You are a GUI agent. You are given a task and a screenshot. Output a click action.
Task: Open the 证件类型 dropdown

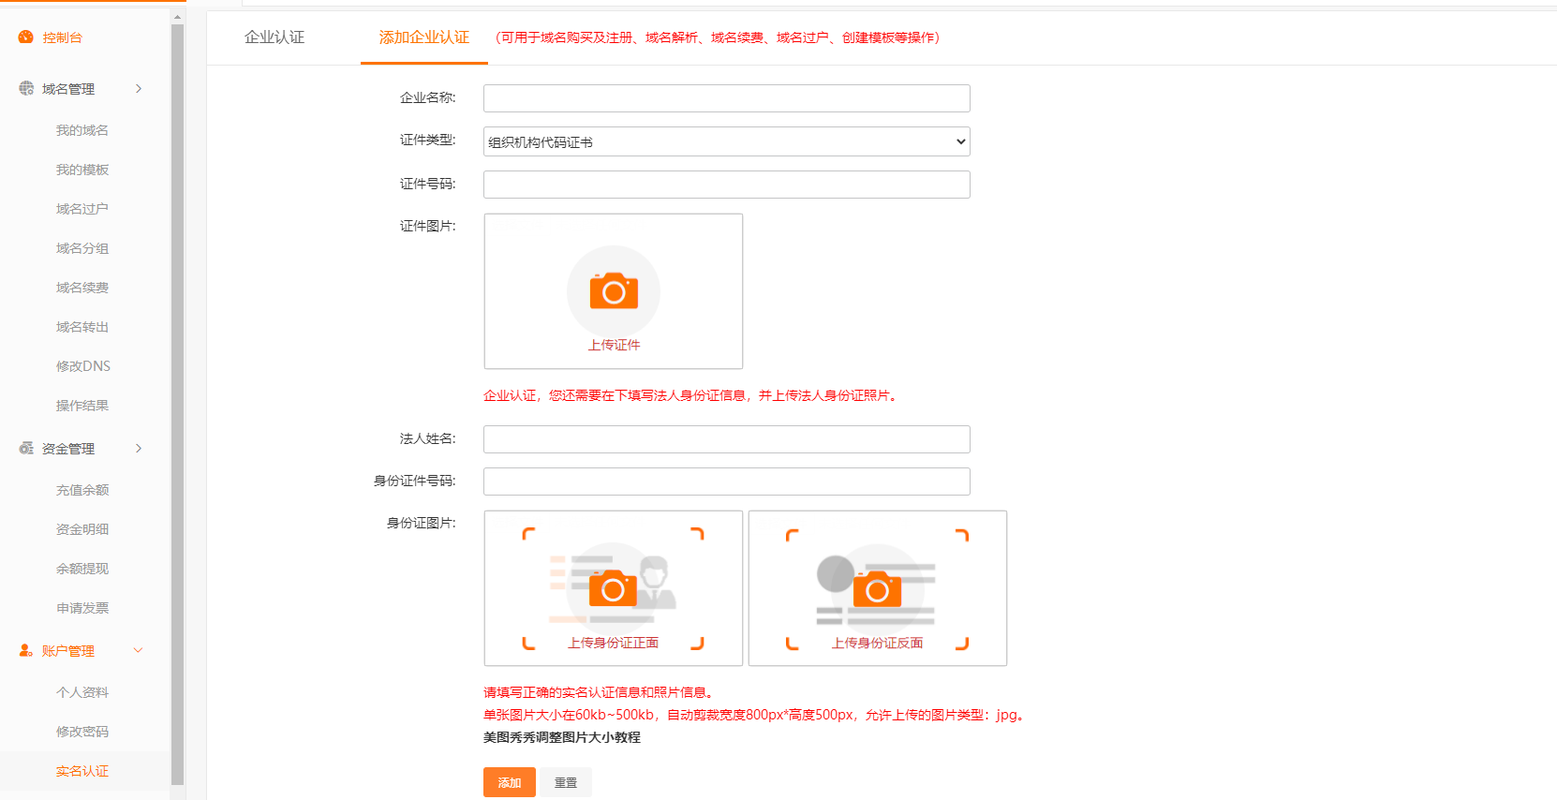[727, 141]
